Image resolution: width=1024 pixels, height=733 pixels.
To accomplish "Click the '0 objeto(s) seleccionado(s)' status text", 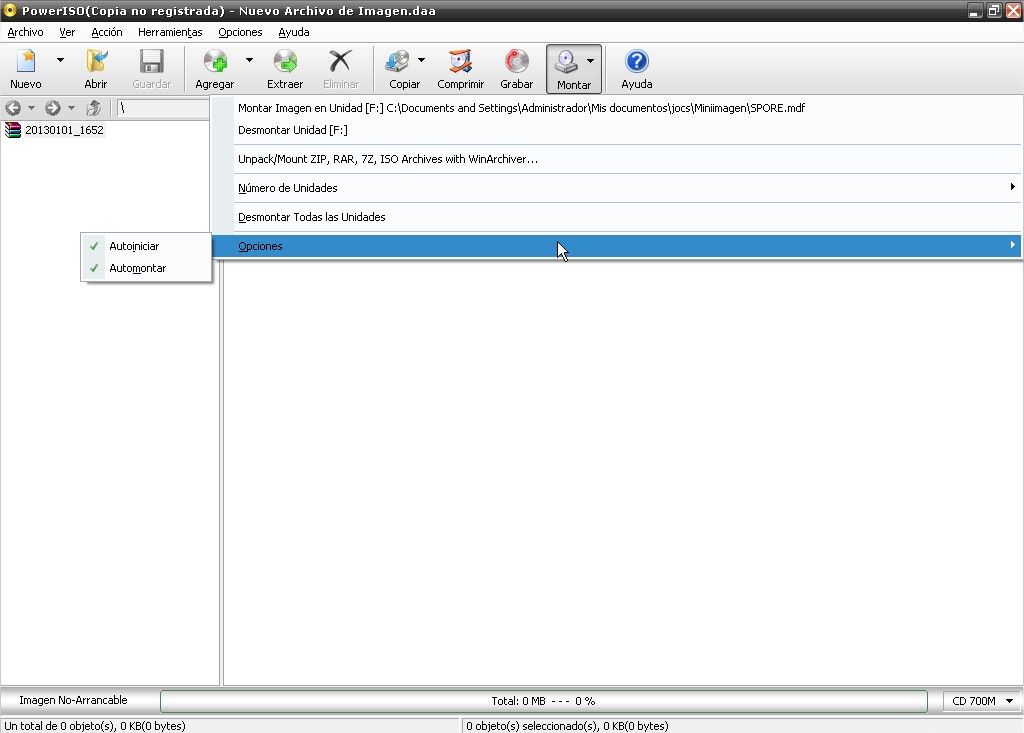I will 567,726.
